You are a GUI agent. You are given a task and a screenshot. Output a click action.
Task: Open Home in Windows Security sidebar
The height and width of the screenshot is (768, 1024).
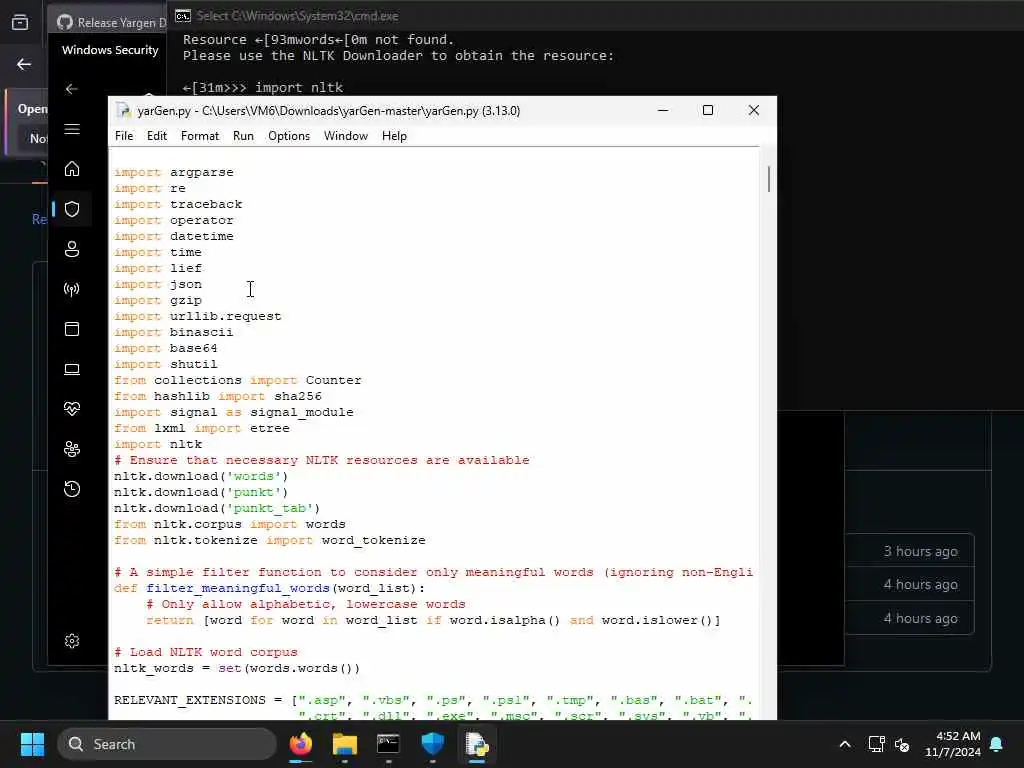(72, 169)
